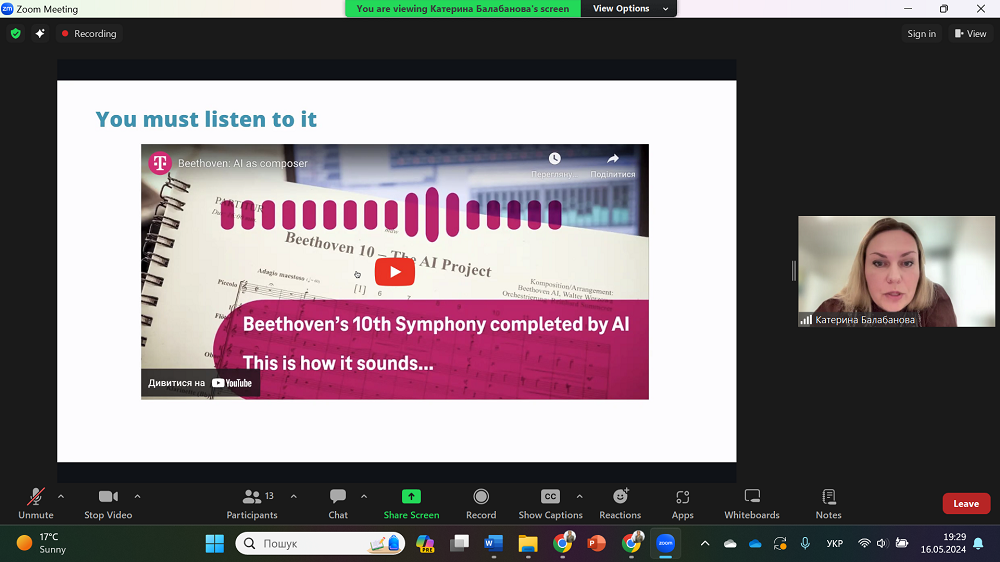This screenshot has width=1000, height=562.
Task: Play the Beethoven YouTube video
Action: point(395,272)
